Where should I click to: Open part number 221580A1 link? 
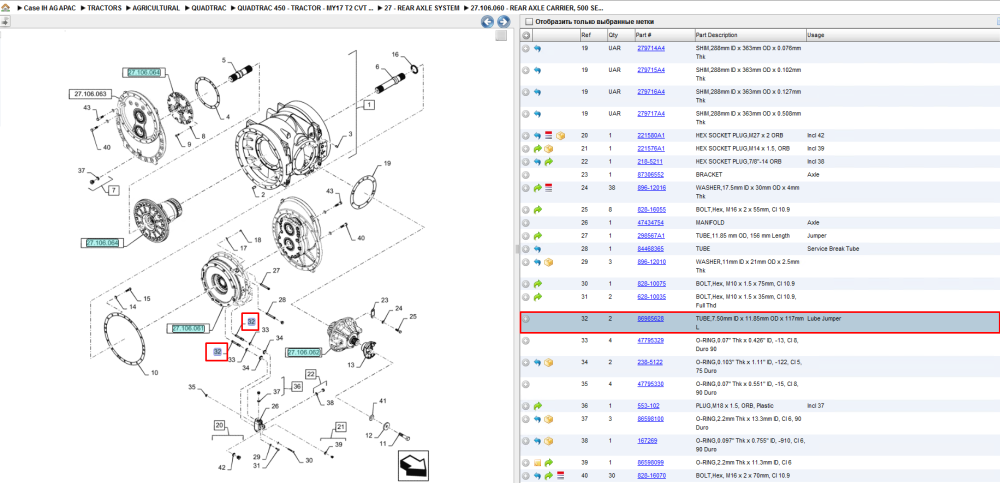651,136
